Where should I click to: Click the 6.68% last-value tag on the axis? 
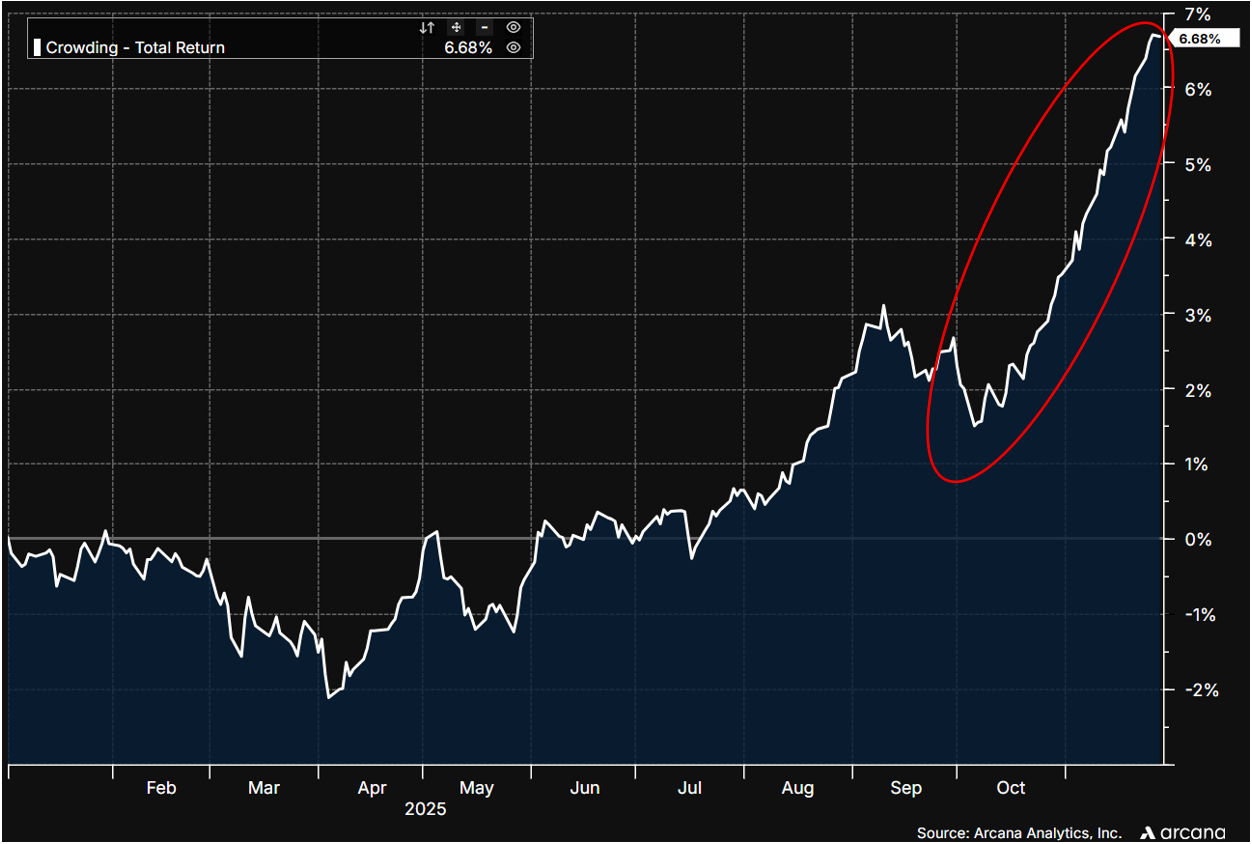pos(1199,39)
